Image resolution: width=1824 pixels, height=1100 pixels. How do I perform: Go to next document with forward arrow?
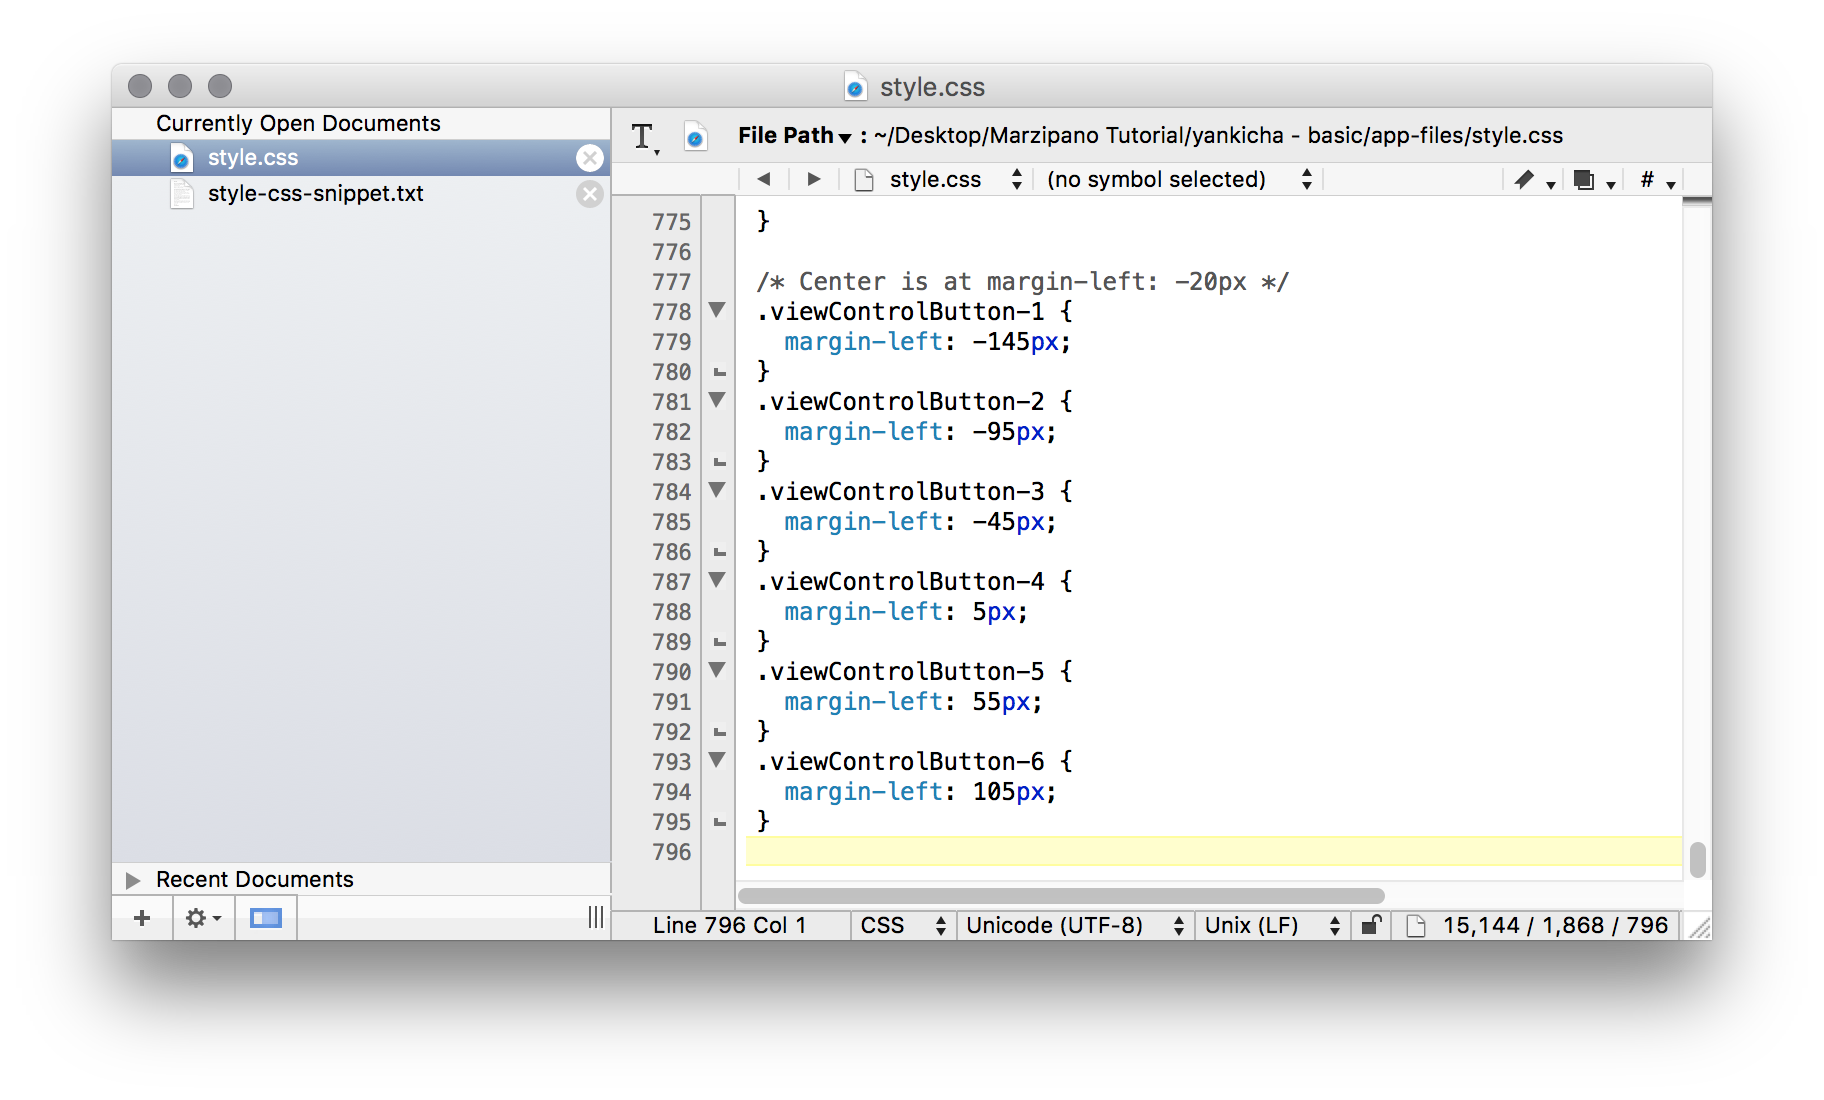pos(814,179)
